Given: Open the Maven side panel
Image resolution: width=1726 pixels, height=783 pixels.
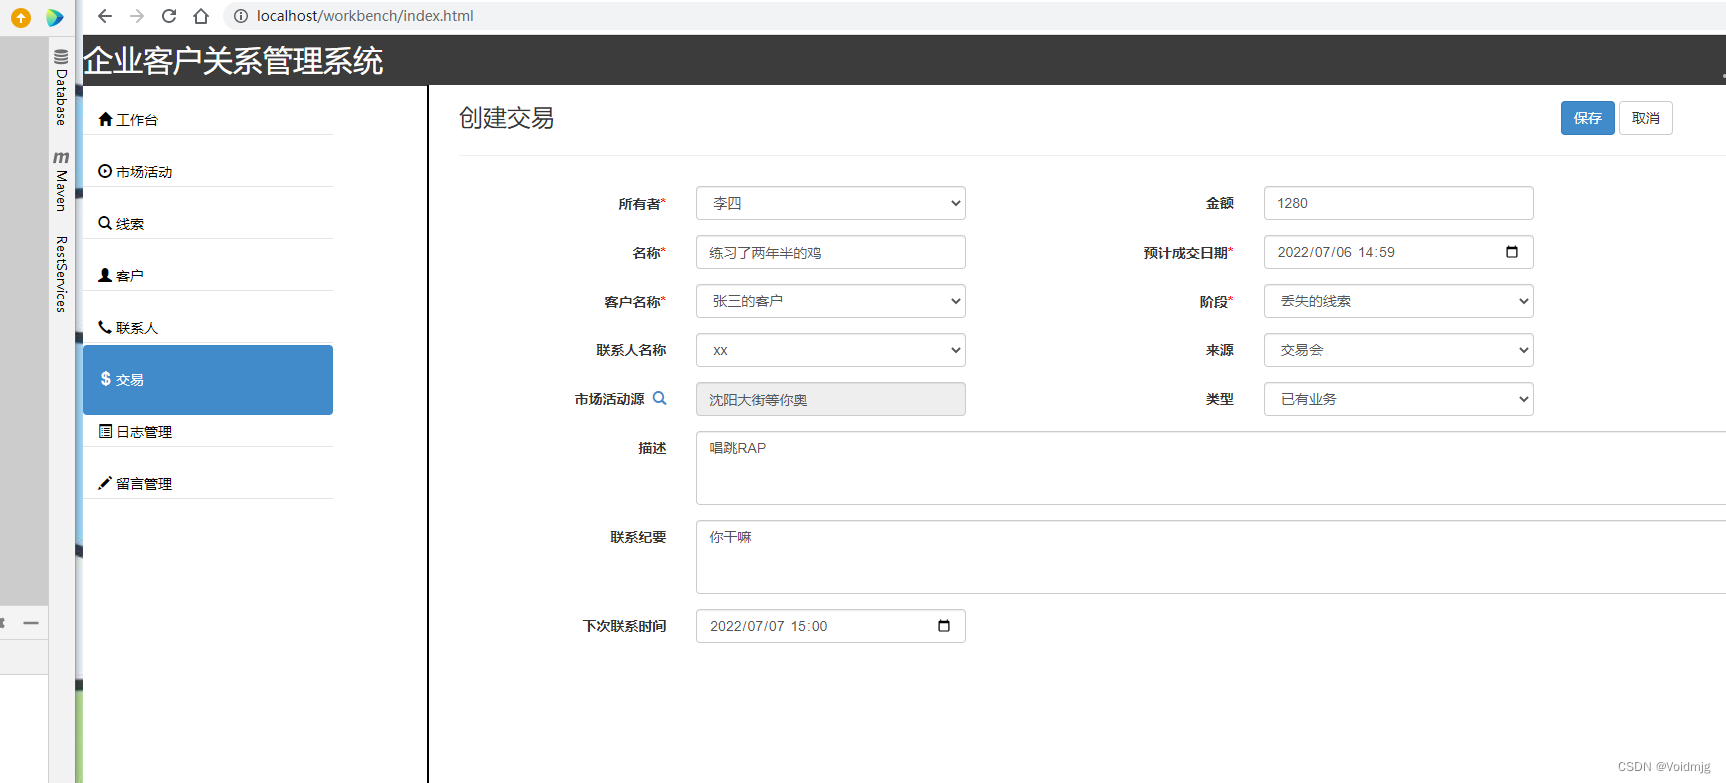Looking at the screenshot, I should (61, 181).
